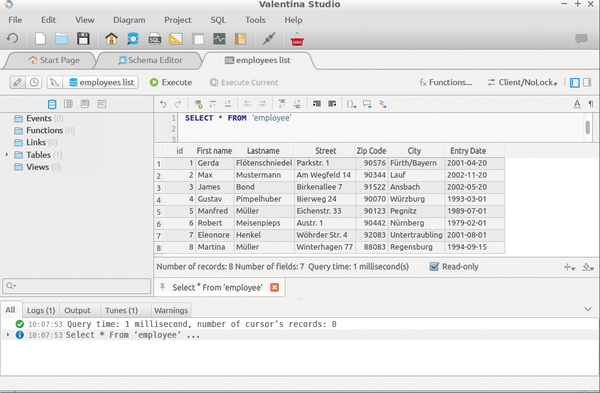Image resolution: width=600 pixels, height=393 pixels.
Task: Toggle right panel layout button
Action: (587, 82)
